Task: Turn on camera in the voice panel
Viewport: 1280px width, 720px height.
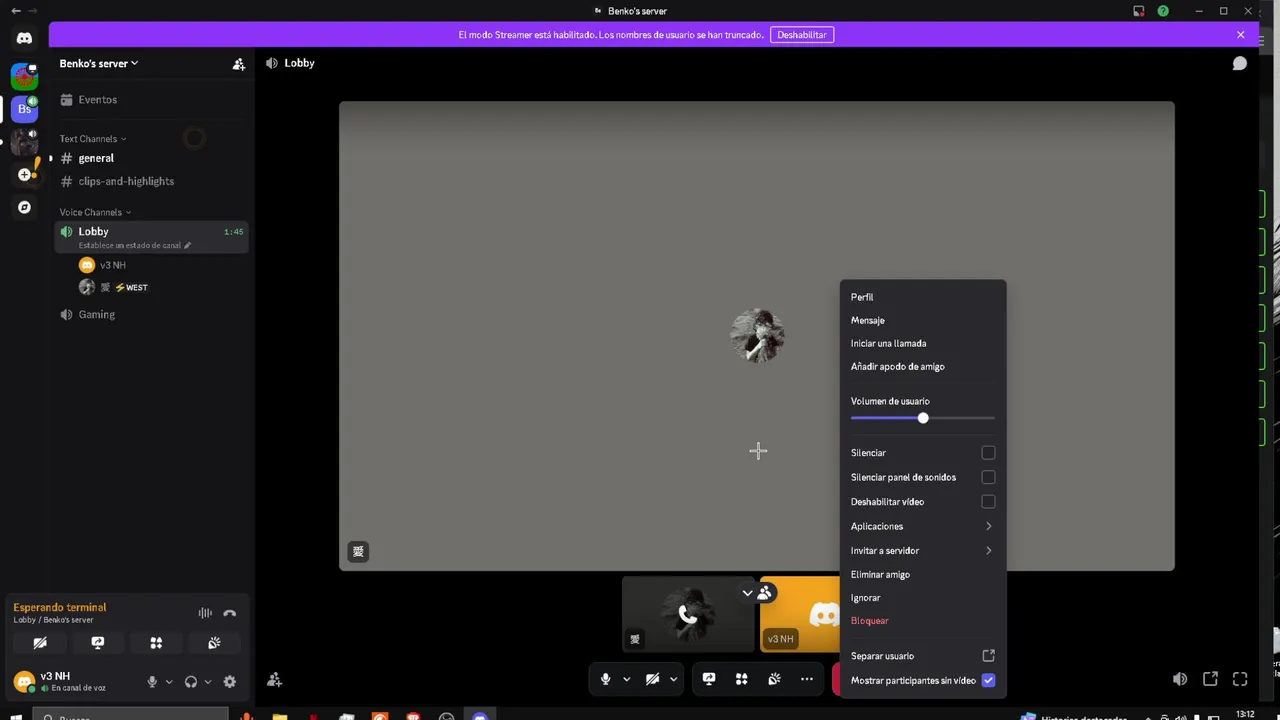Action: point(40,643)
